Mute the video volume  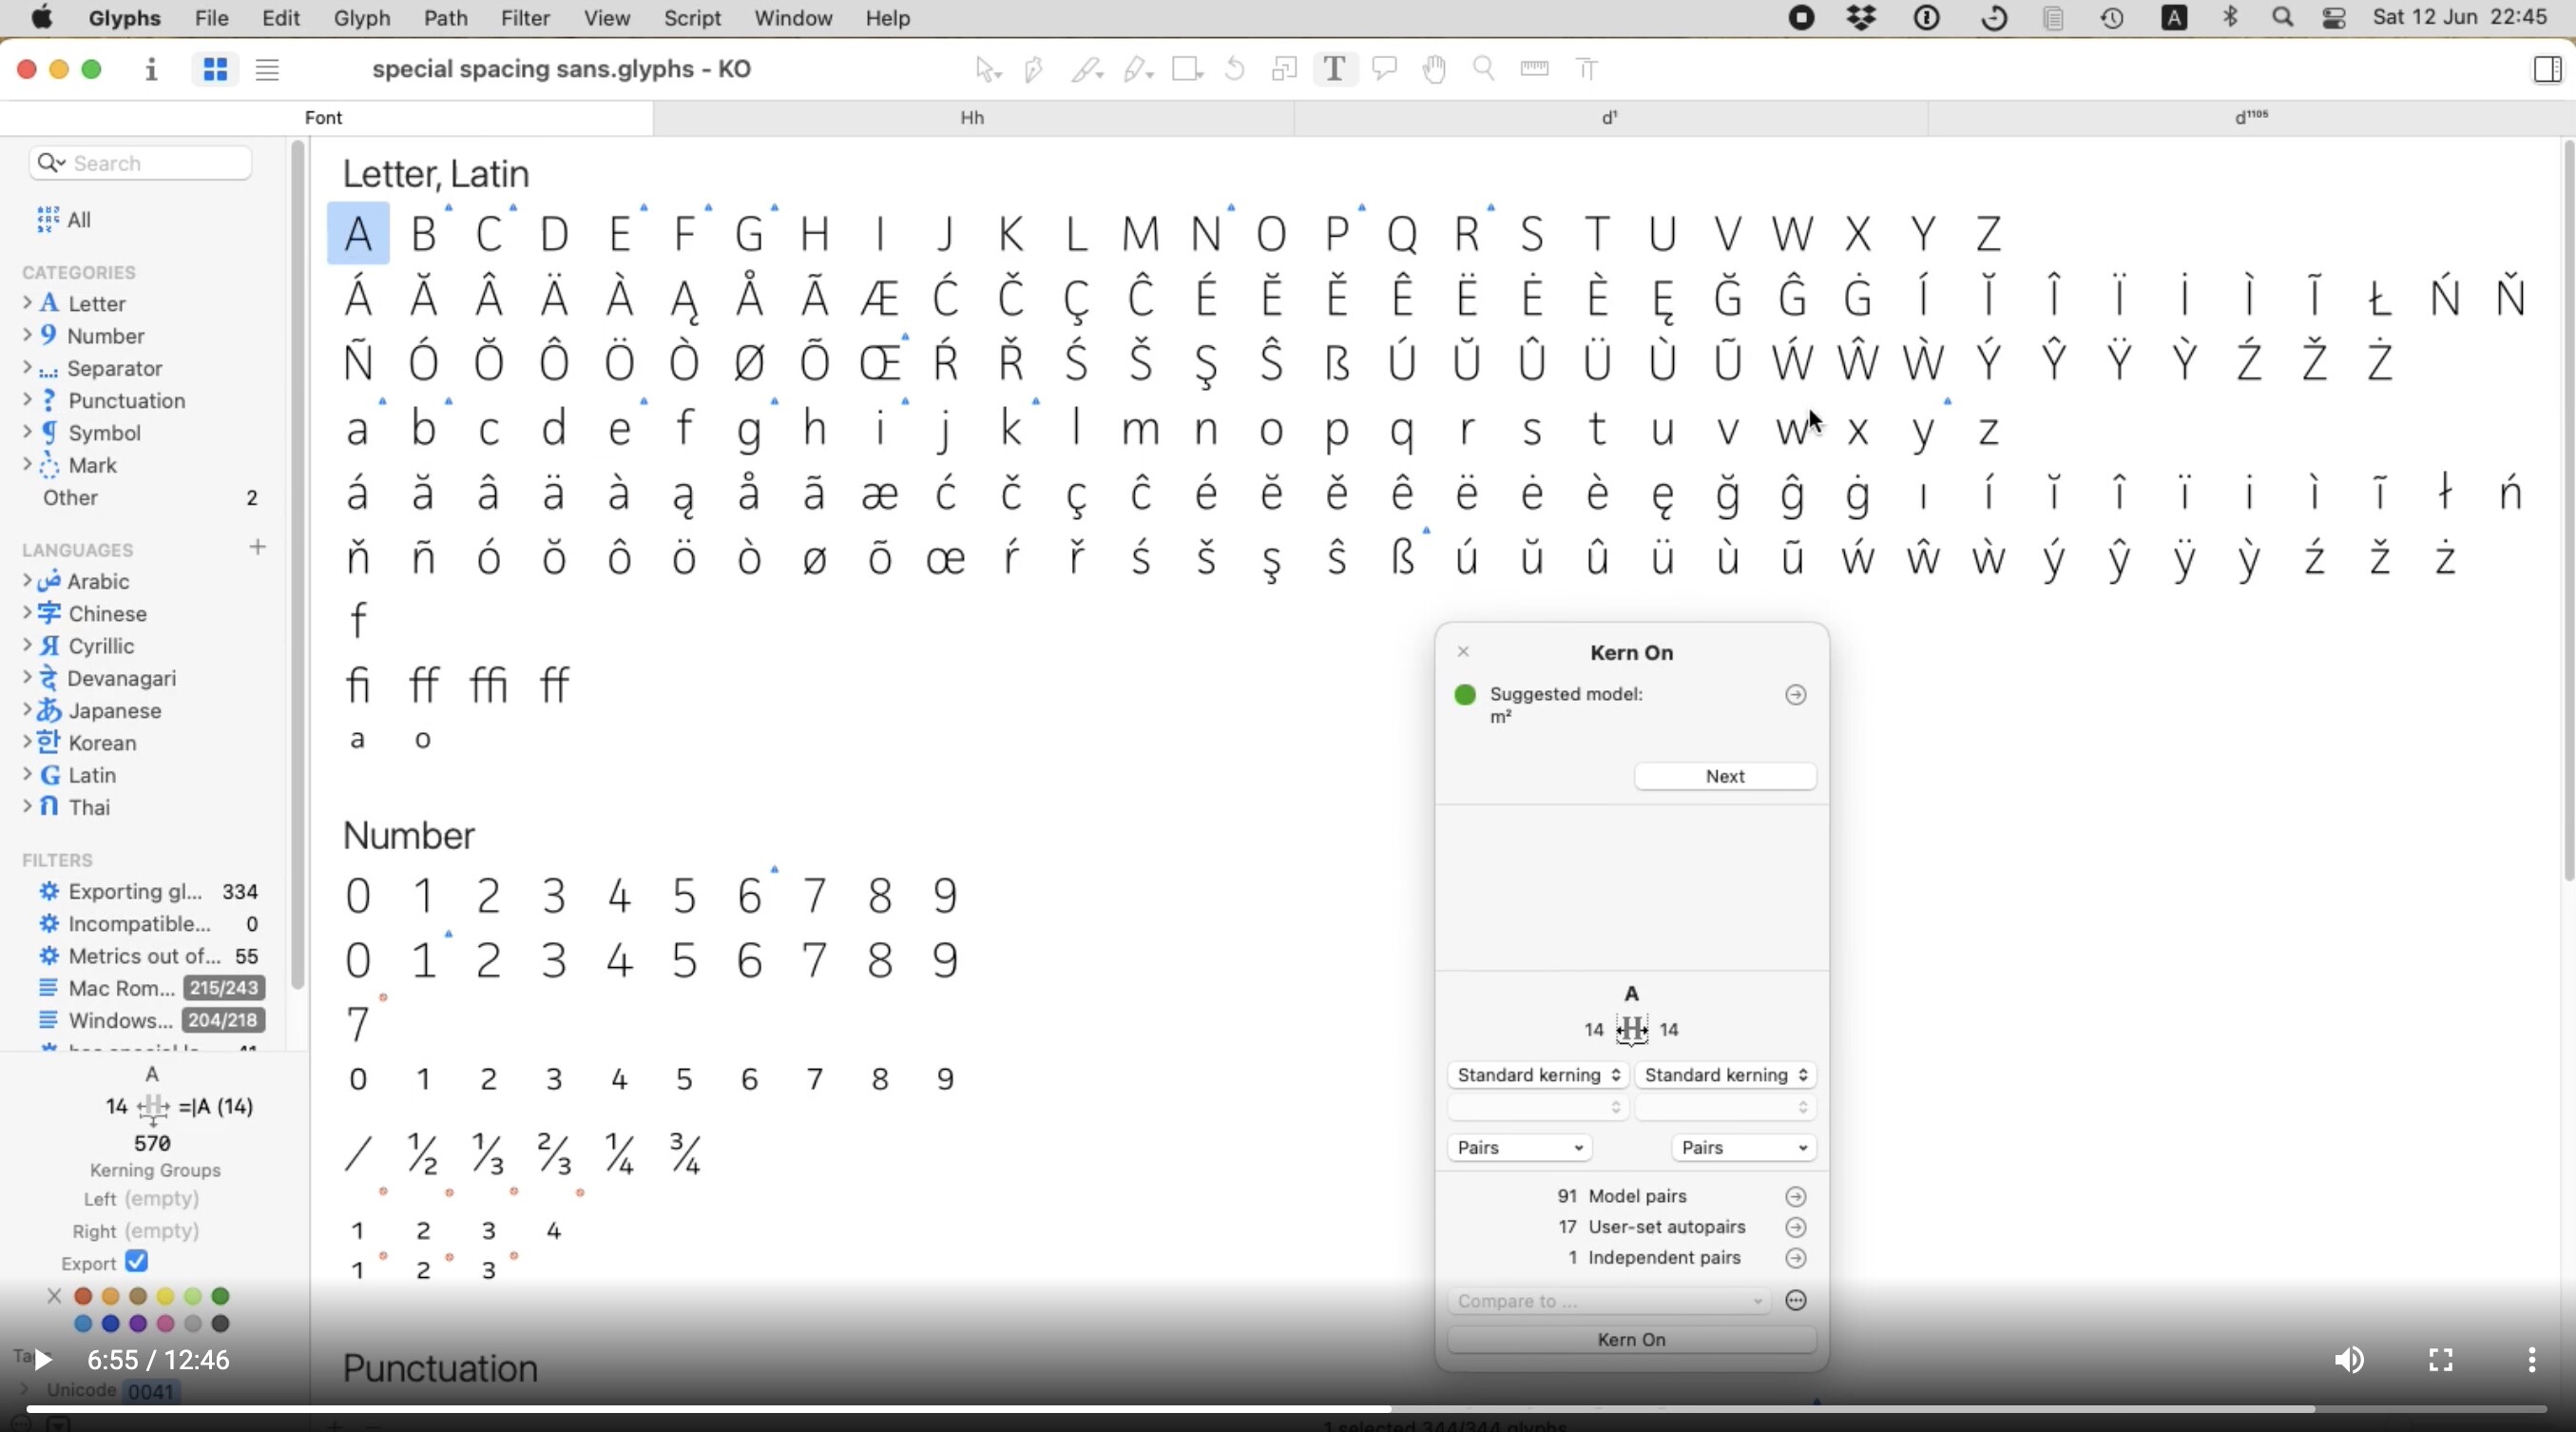(2349, 1360)
